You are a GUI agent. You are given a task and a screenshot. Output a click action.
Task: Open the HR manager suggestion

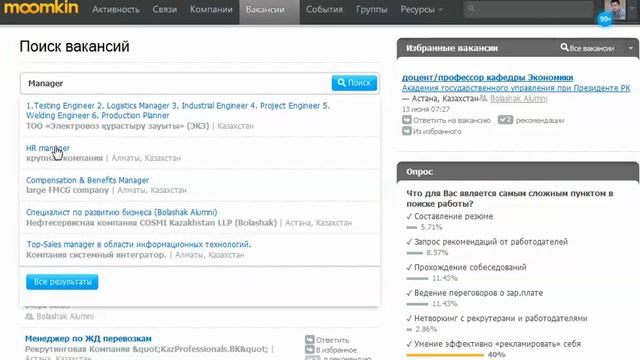coord(48,148)
